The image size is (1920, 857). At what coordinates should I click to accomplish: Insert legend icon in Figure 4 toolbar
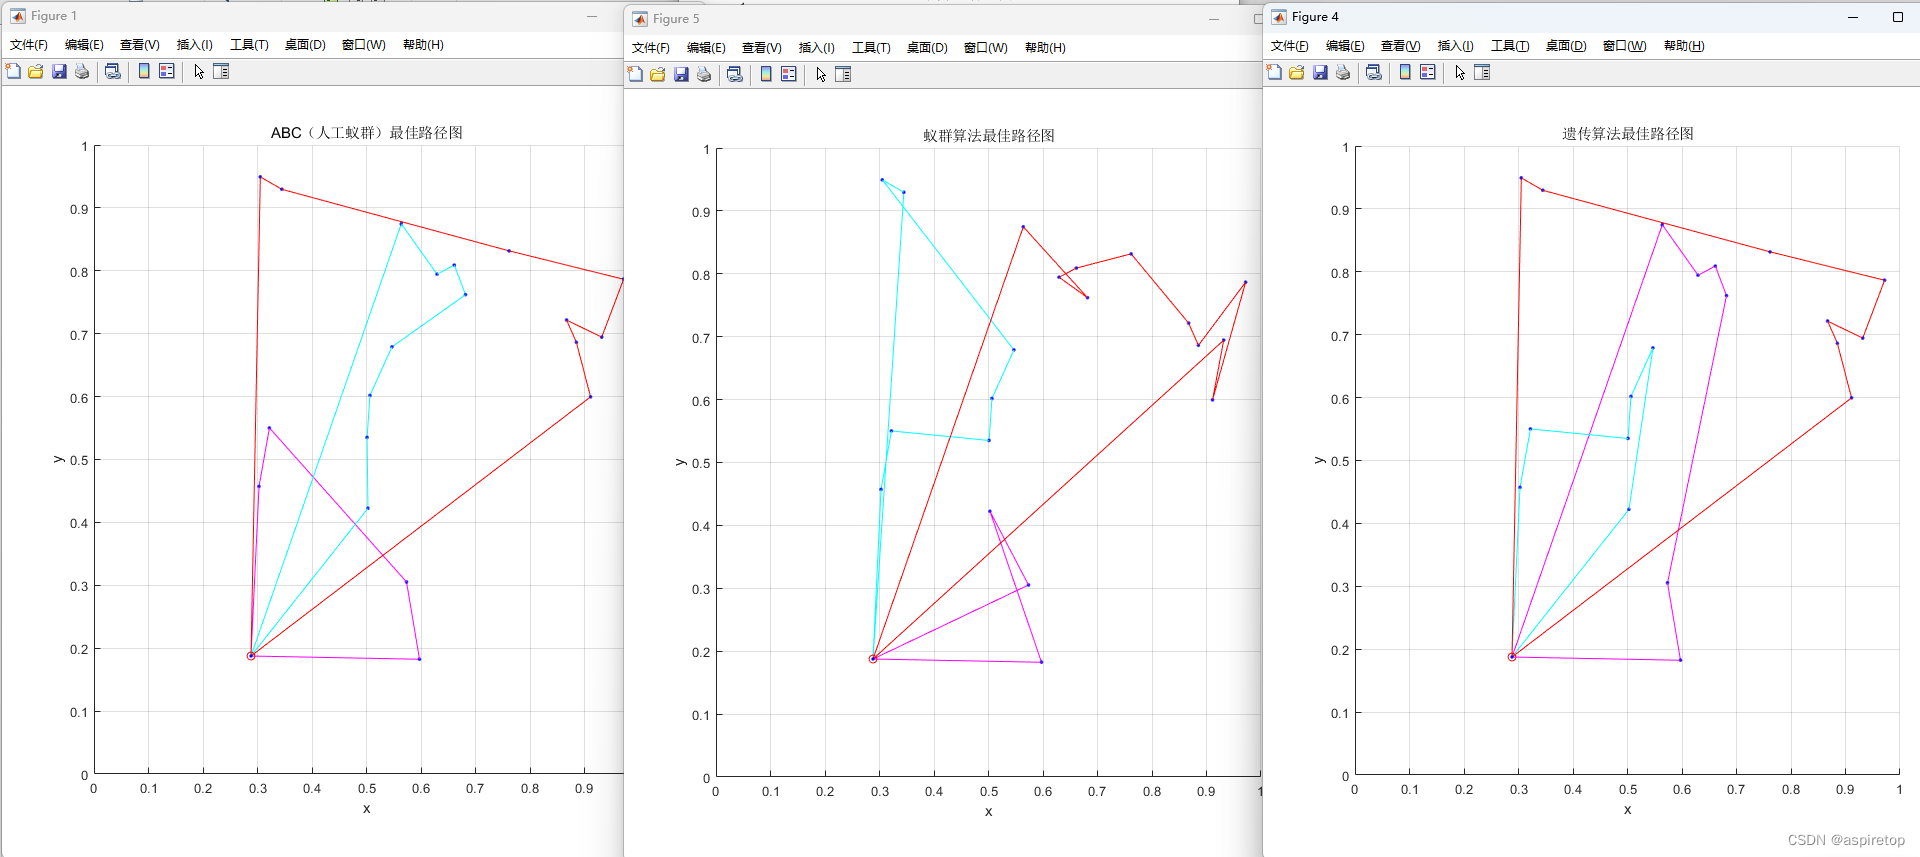(1428, 72)
